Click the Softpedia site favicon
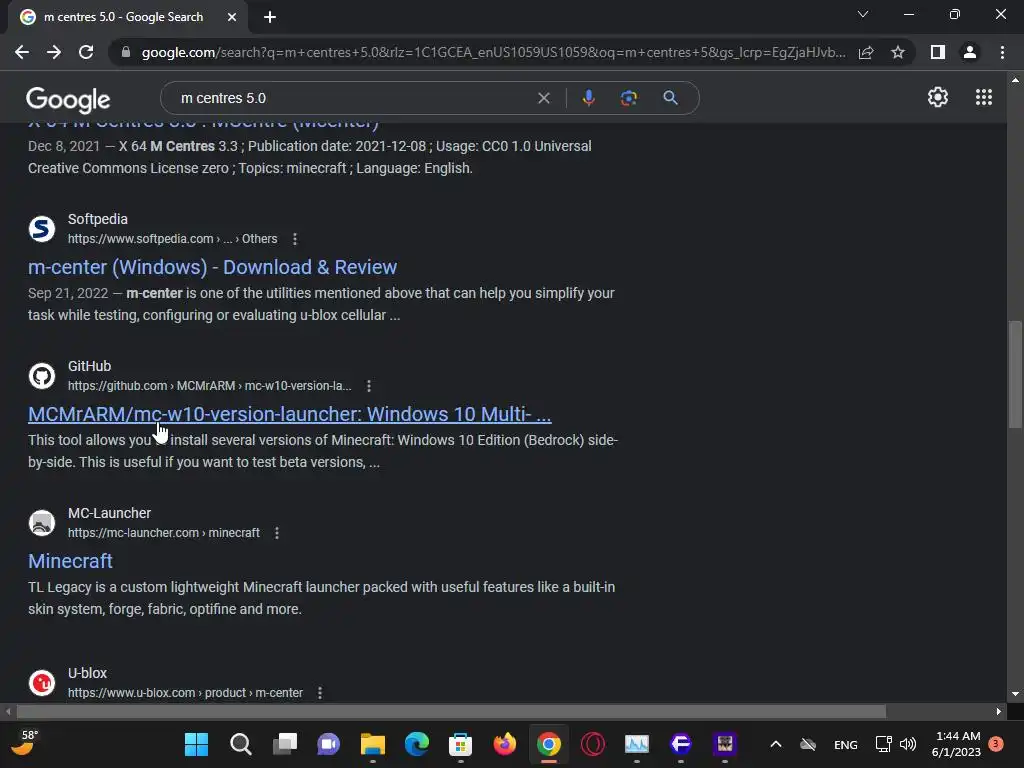1024x768 pixels. click(42, 229)
